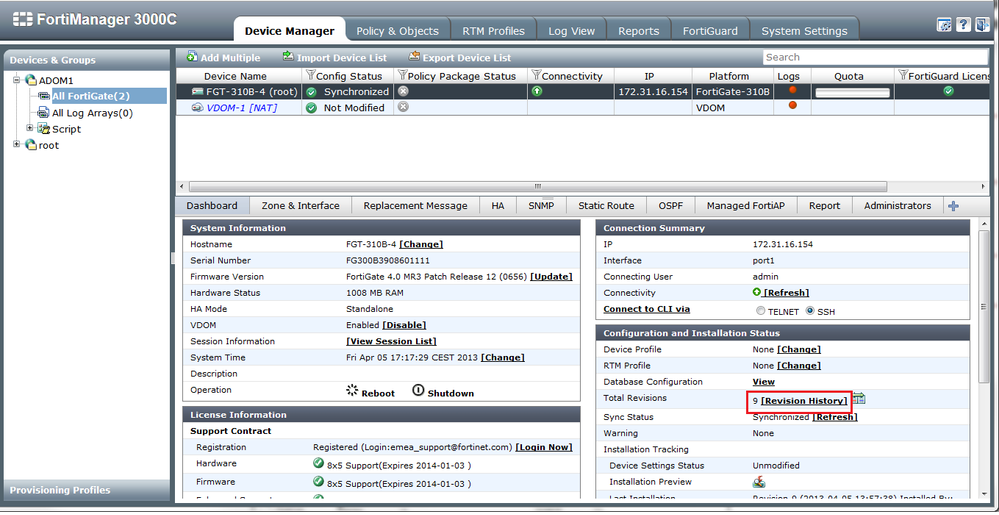Click the Installation Preview icon
Image resolution: width=999 pixels, height=515 pixels.
[x=759, y=482]
